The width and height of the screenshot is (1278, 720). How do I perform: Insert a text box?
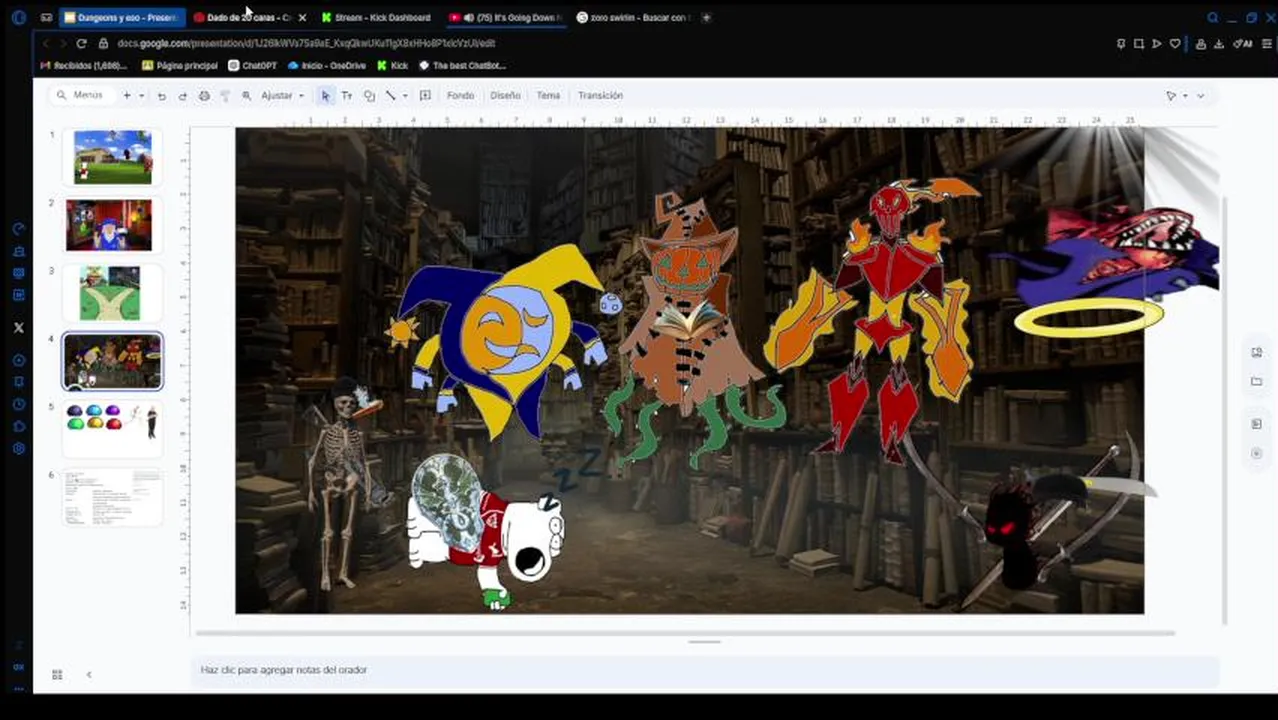click(x=347, y=96)
